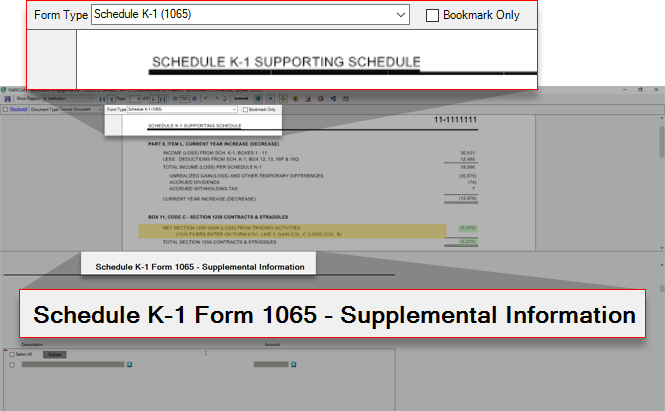665x411 pixels.
Task: Click the zoom in magnifier icon
Action: [x=195, y=99]
